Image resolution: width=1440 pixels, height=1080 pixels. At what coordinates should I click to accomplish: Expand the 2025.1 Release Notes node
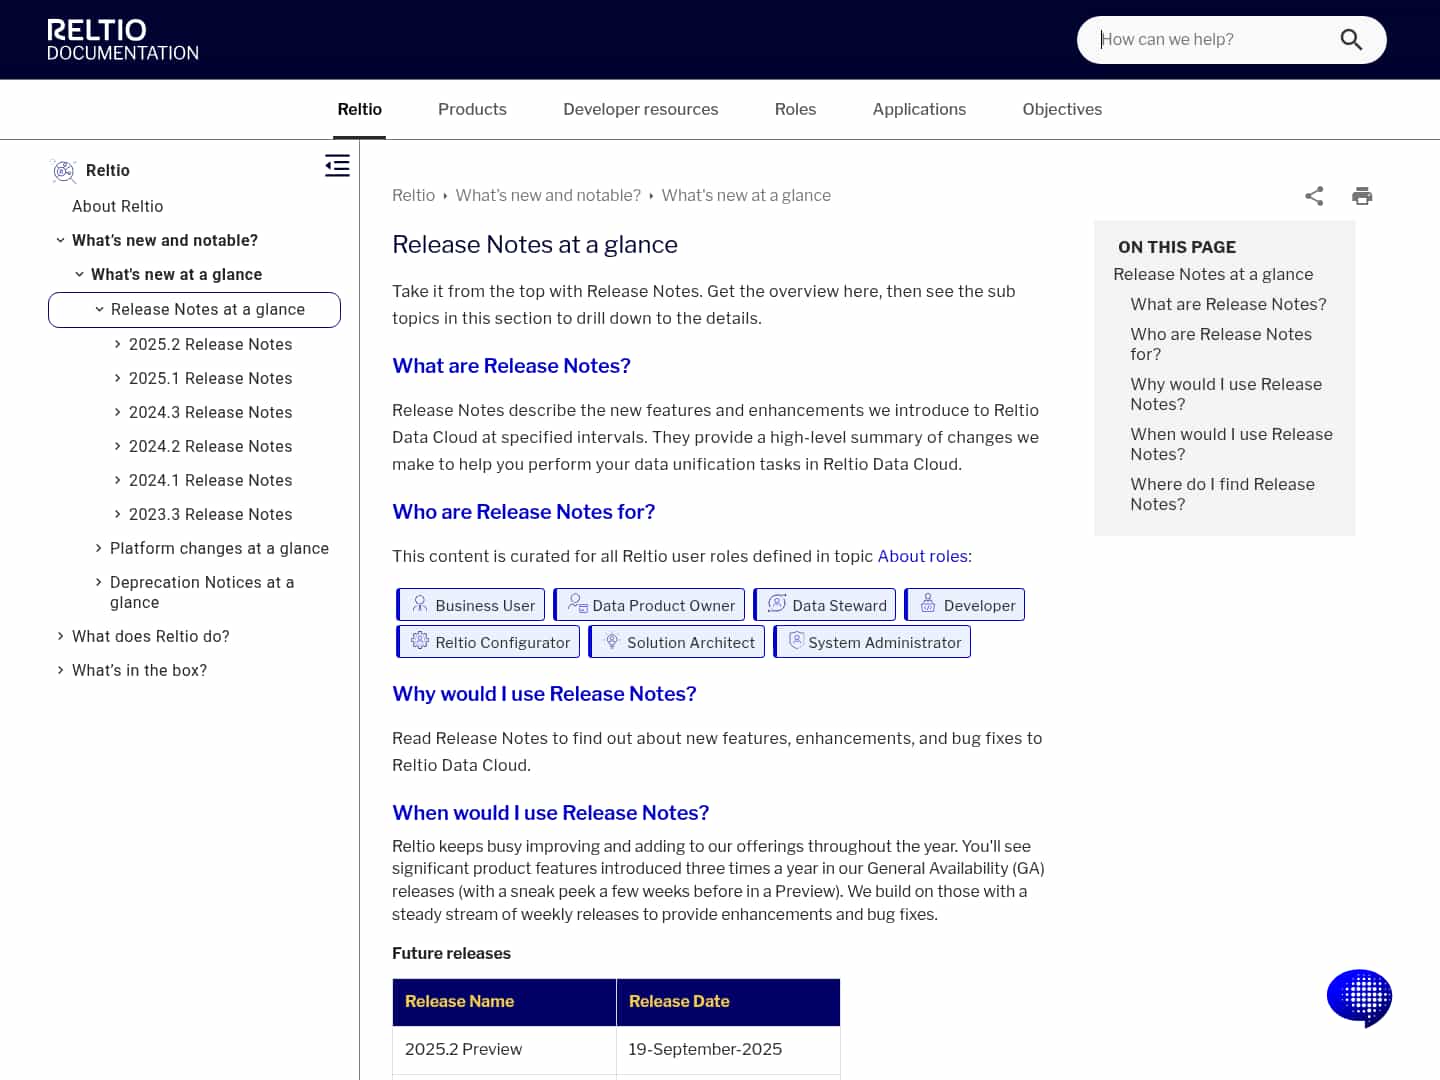point(117,378)
